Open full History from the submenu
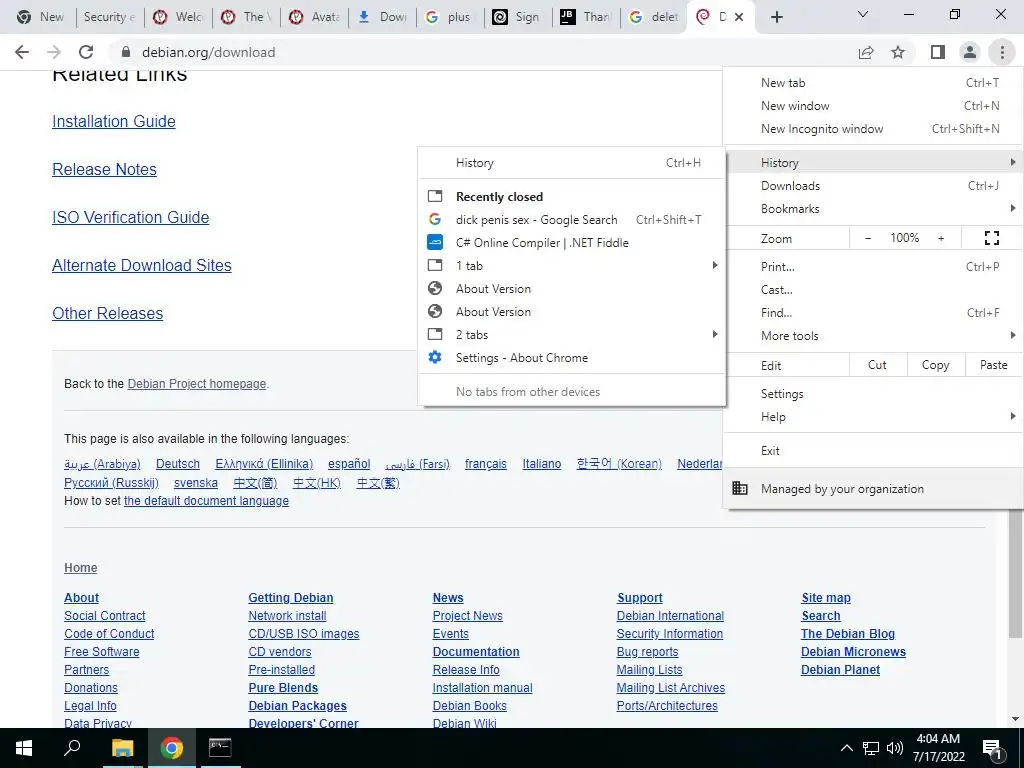Viewport: 1024px width, 768px height. (572, 163)
